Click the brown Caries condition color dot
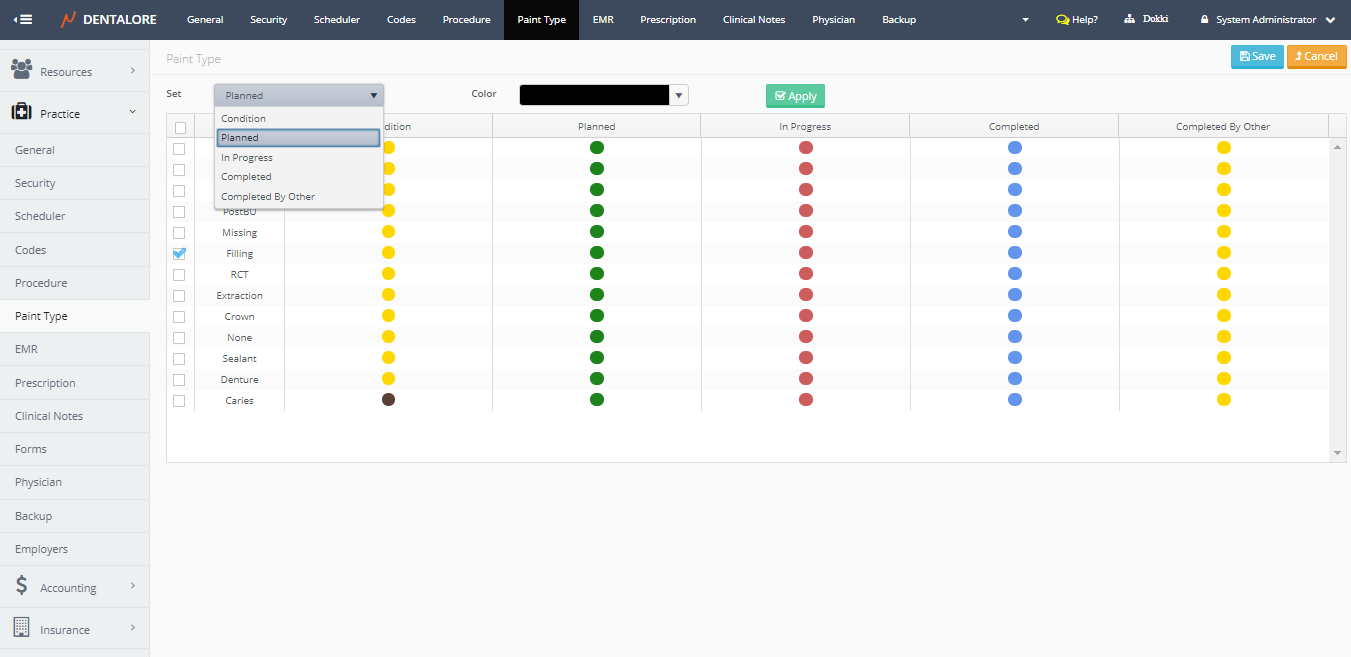This screenshot has height=657, width=1351. 388,400
